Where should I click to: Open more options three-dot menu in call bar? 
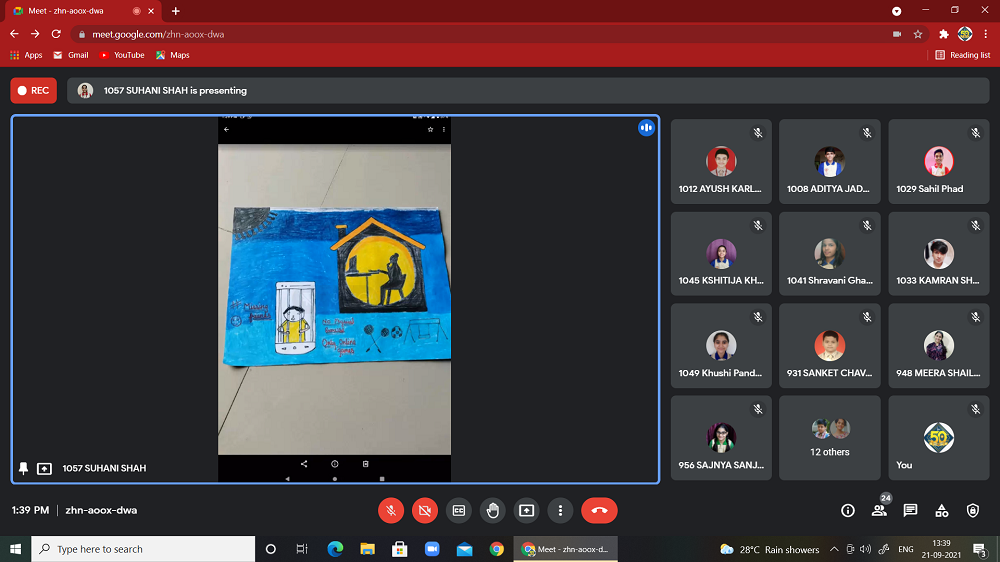click(561, 510)
